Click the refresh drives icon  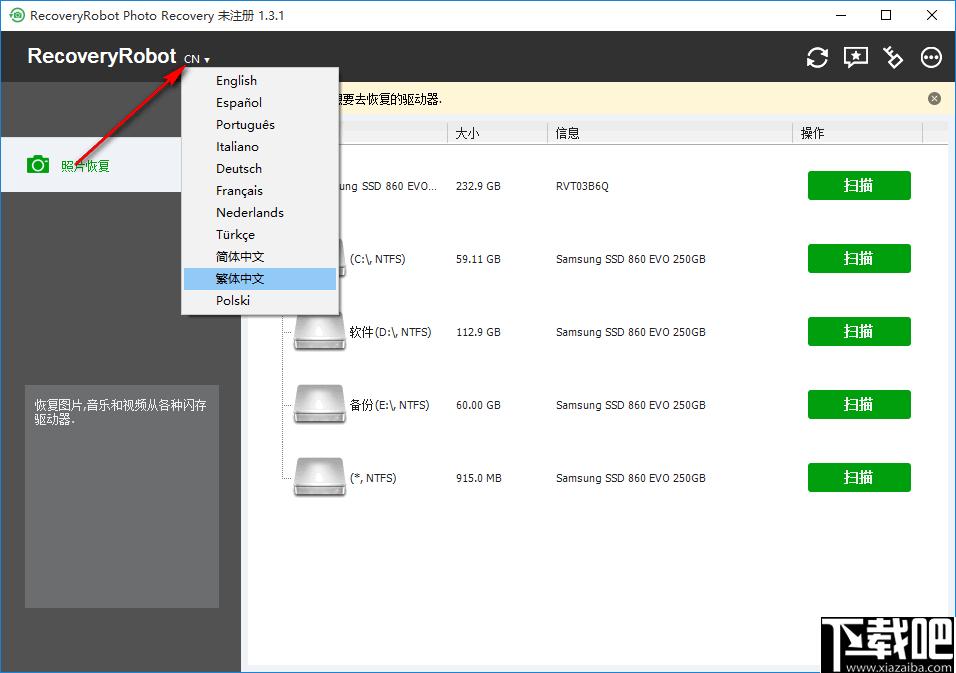[x=817, y=57]
